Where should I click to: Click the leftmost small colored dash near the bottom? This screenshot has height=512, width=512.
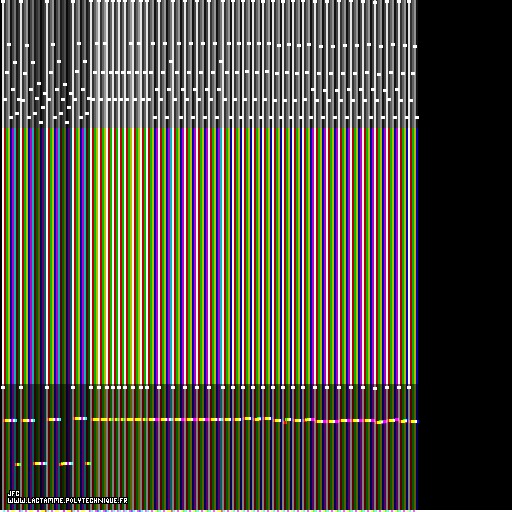coord(18,464)
